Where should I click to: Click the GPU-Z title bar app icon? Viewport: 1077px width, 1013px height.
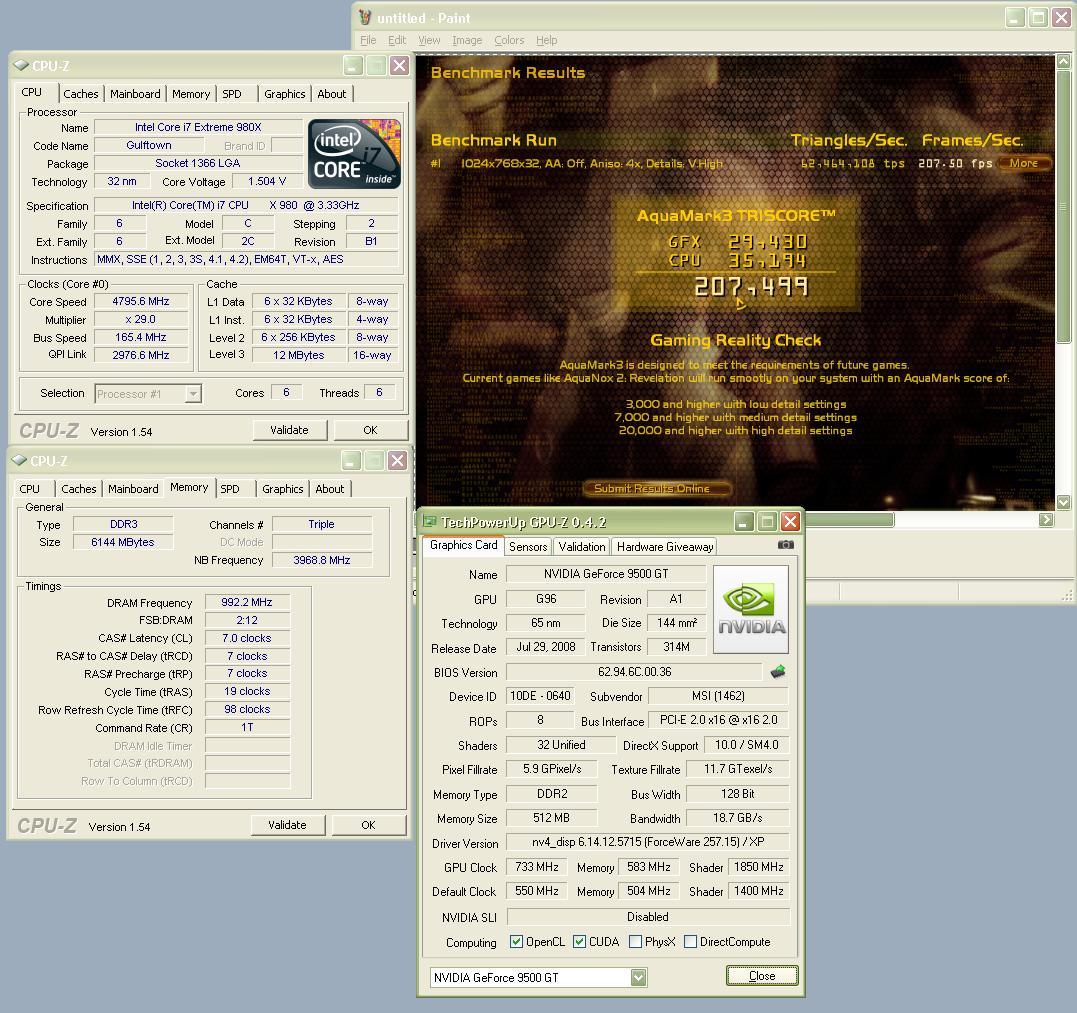tap(429, 521)
